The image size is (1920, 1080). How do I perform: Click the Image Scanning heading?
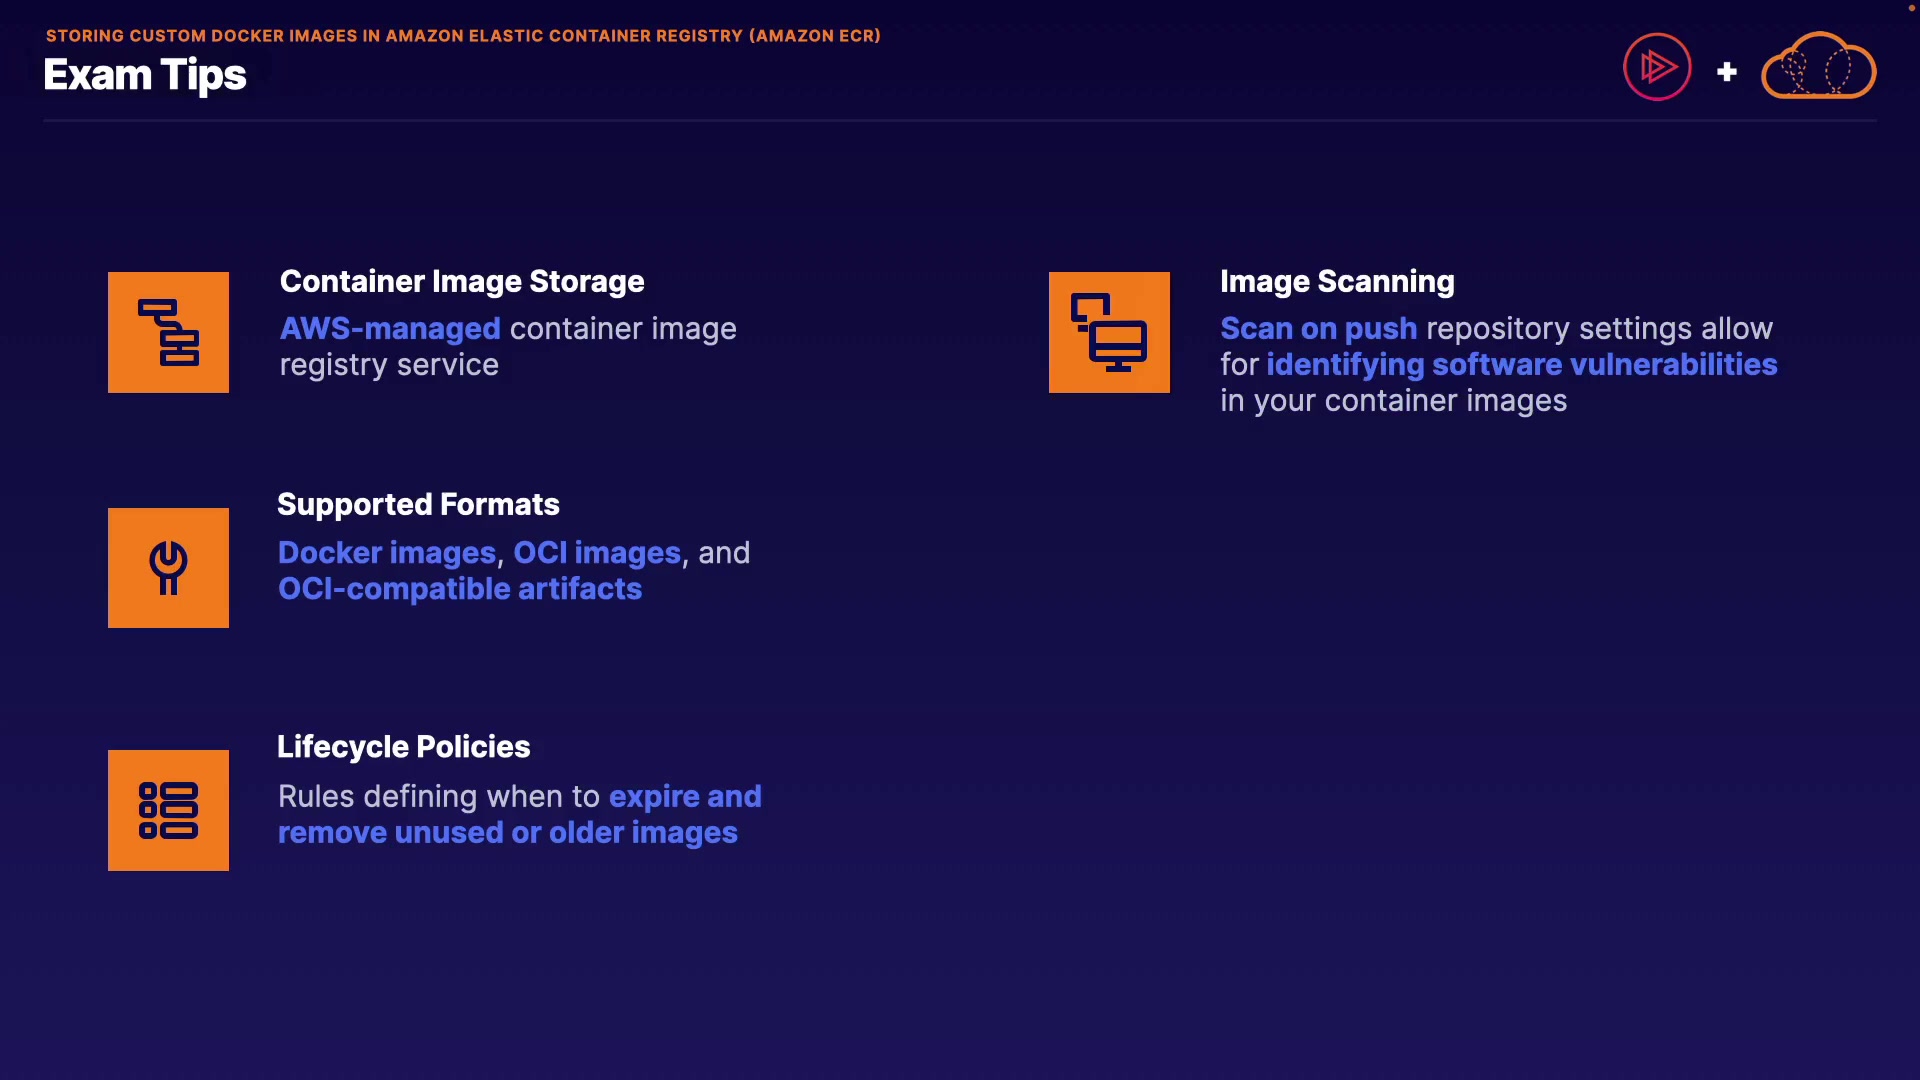(1337, 282)
